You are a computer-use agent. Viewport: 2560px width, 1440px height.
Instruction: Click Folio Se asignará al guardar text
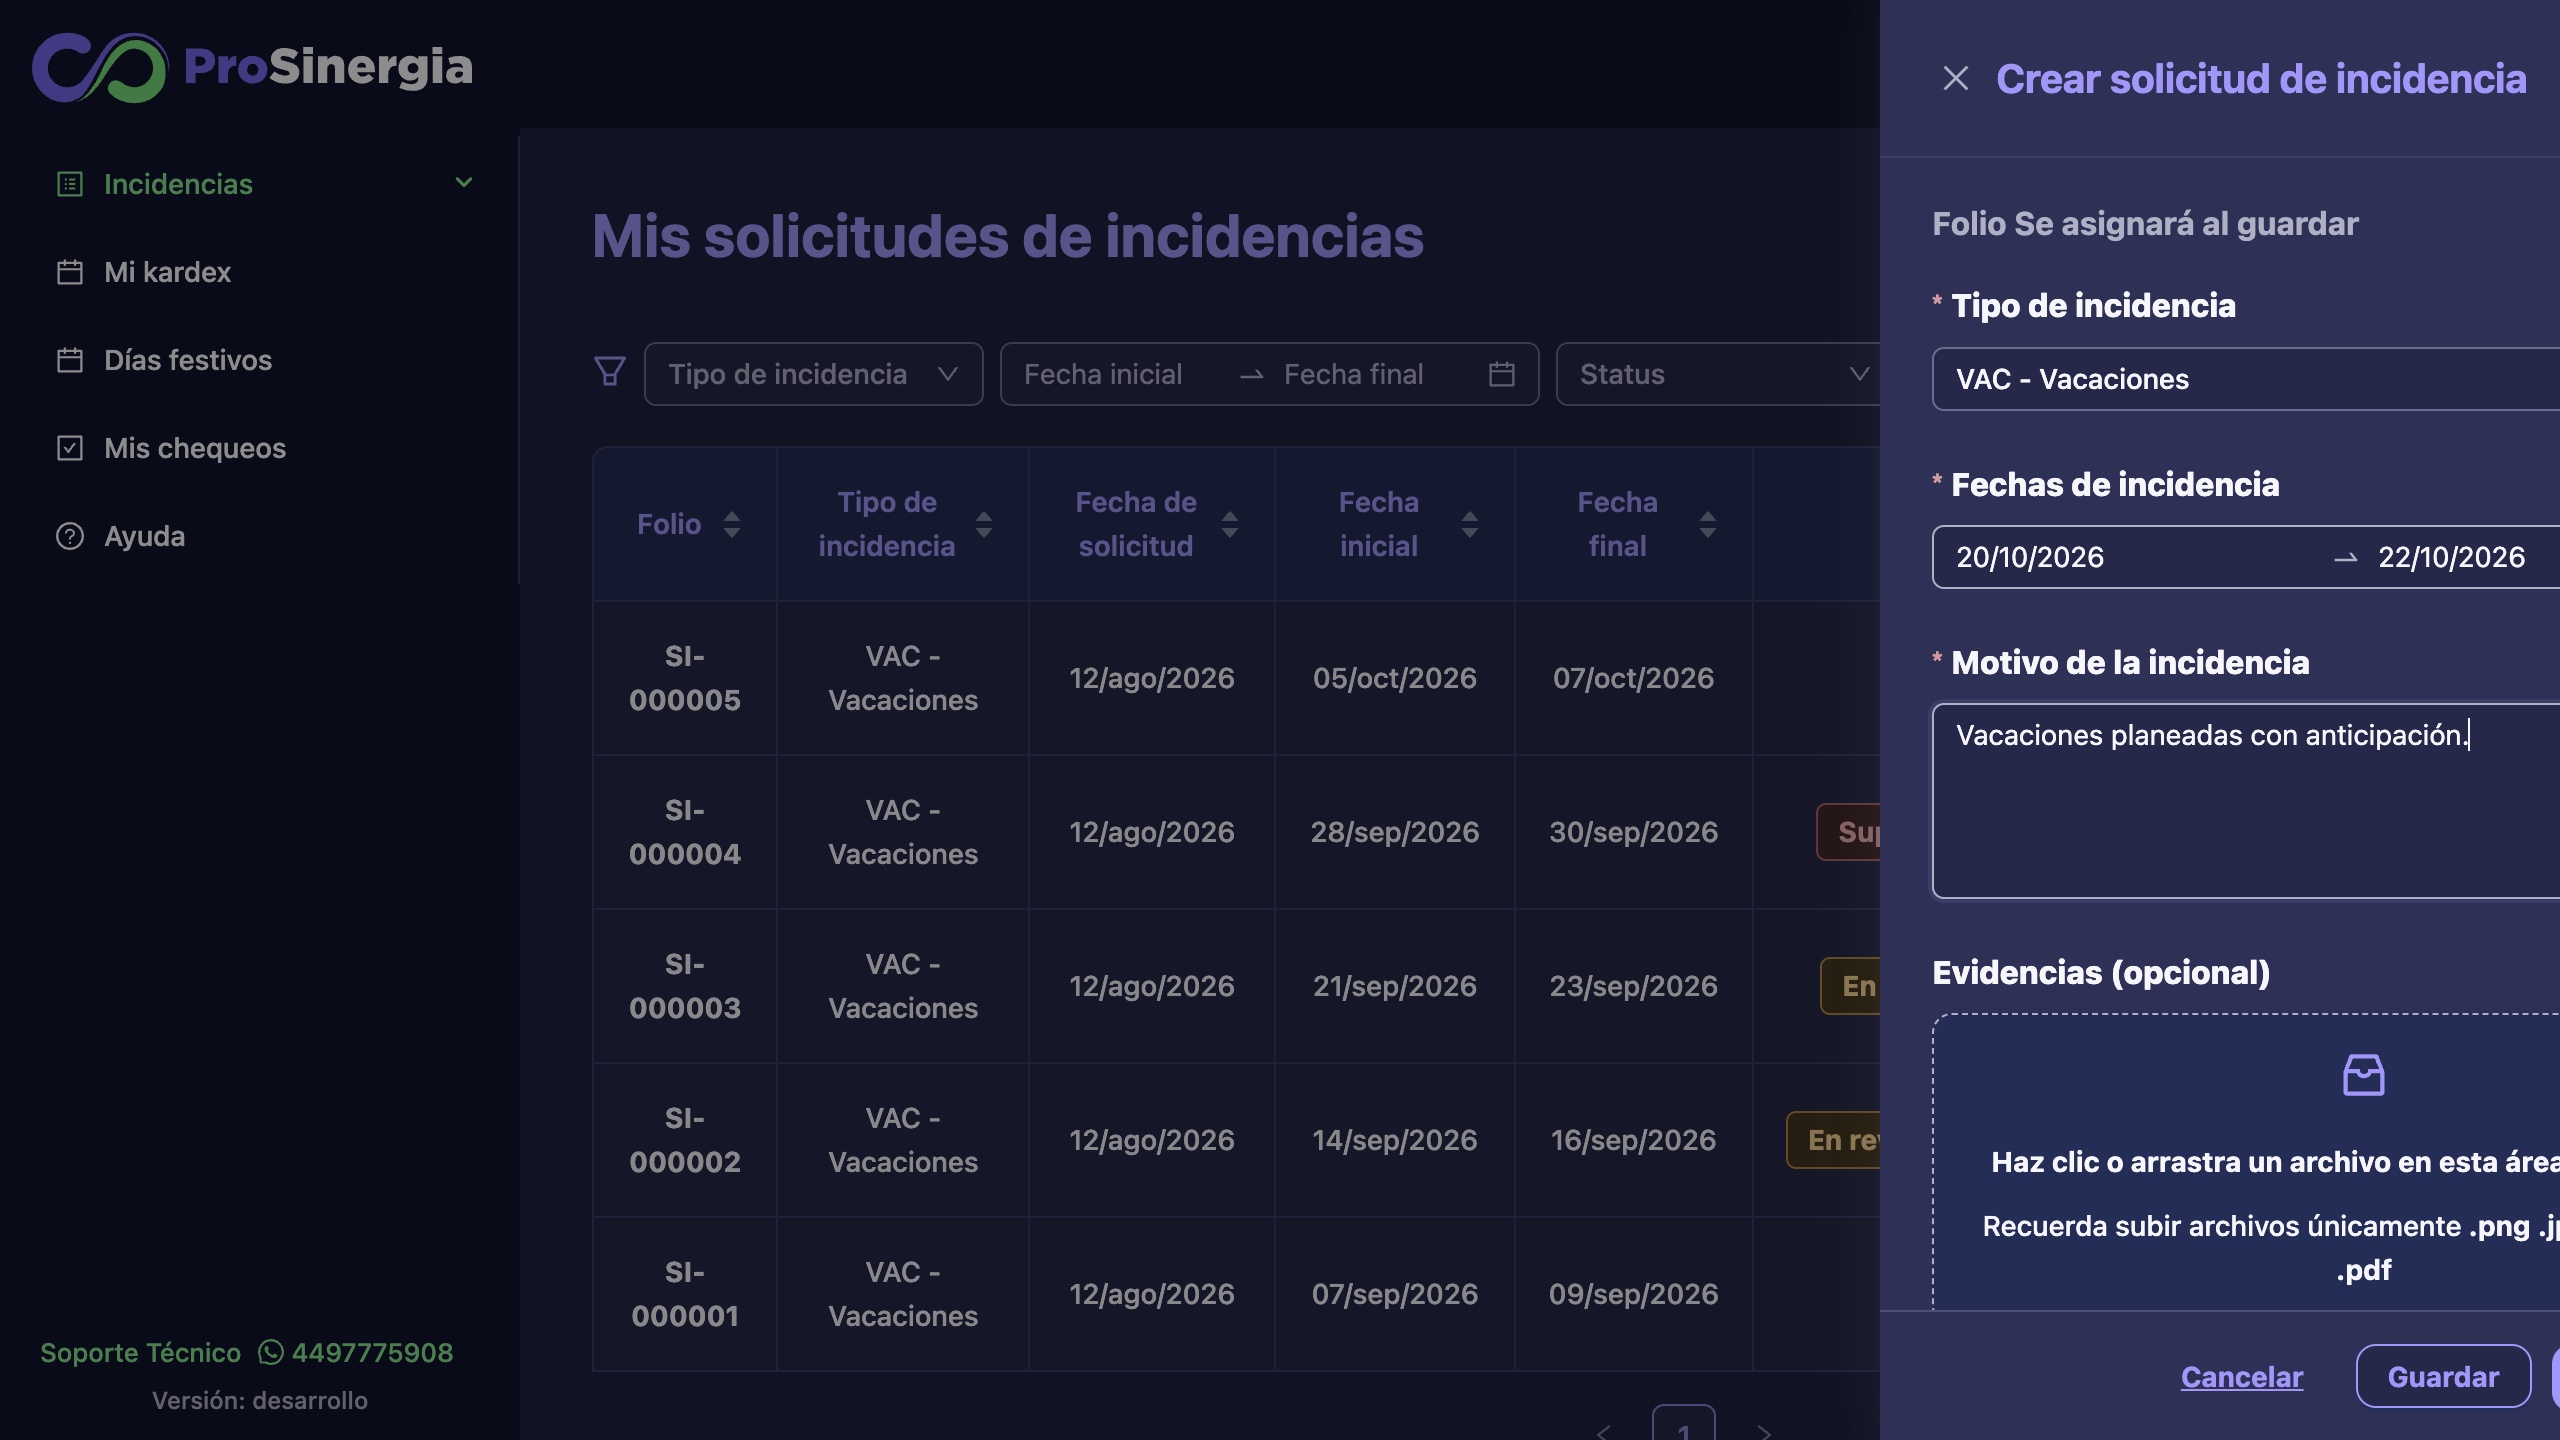[2145, 224]
